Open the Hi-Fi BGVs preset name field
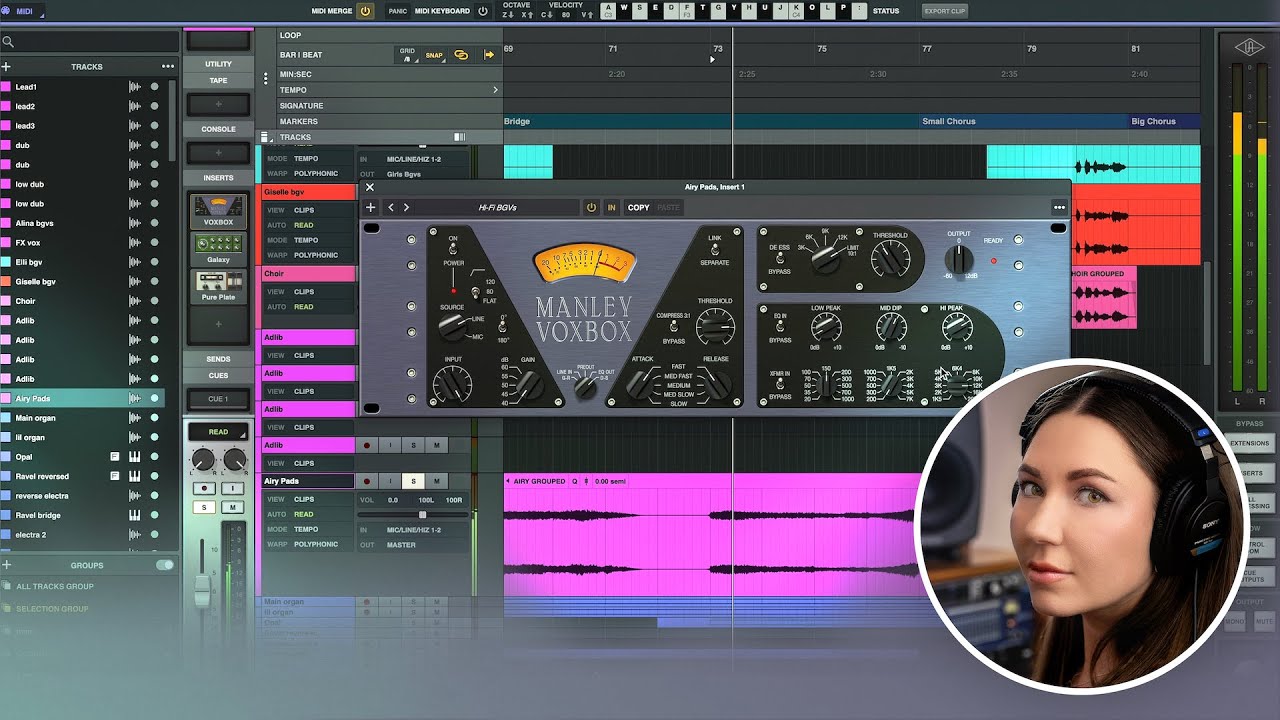The height and width of the screenshot is (720, 1280). (x=497, y=207)
